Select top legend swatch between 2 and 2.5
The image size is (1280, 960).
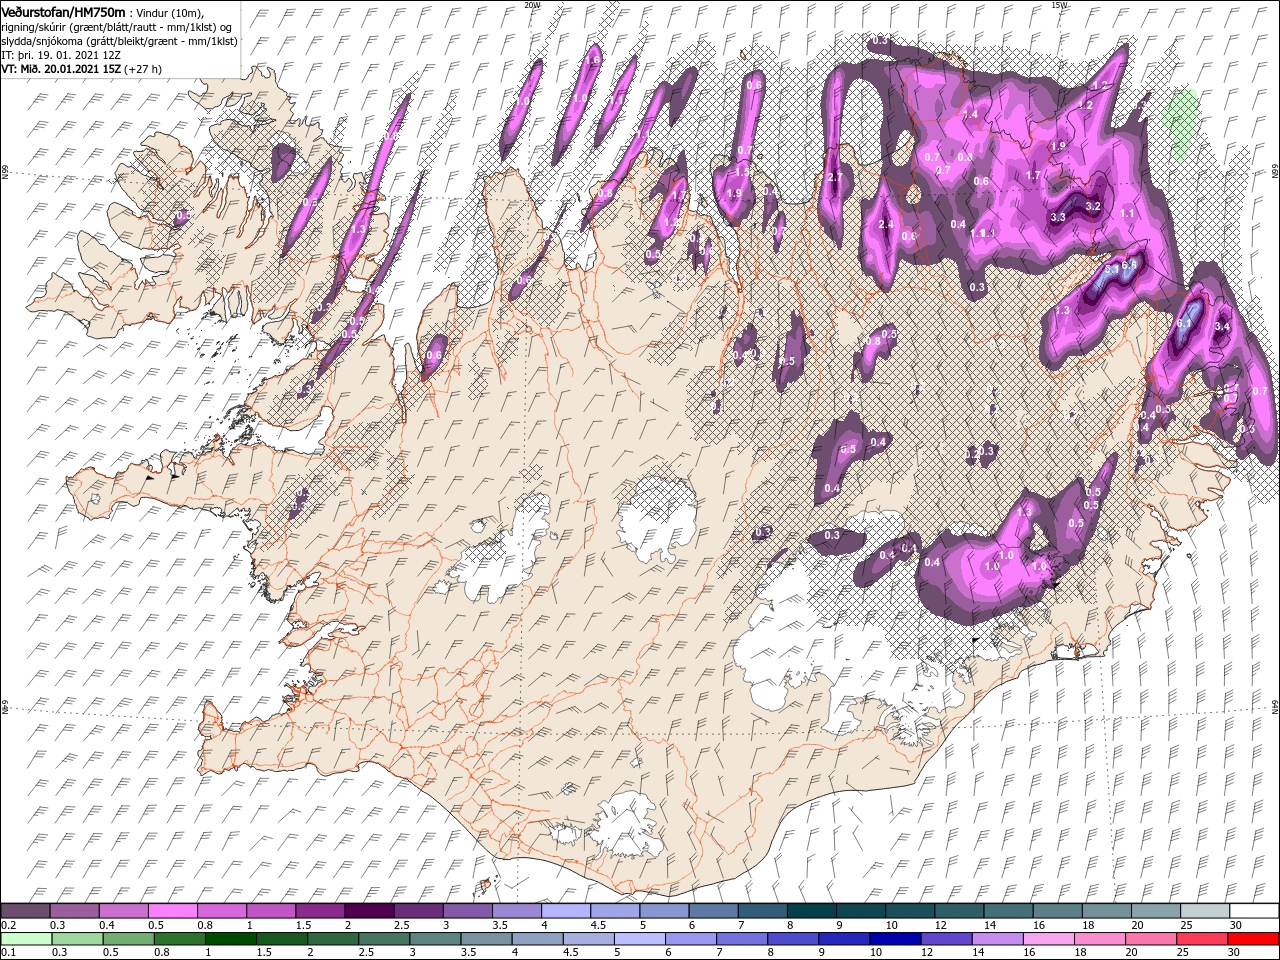[x=369, y=910]
